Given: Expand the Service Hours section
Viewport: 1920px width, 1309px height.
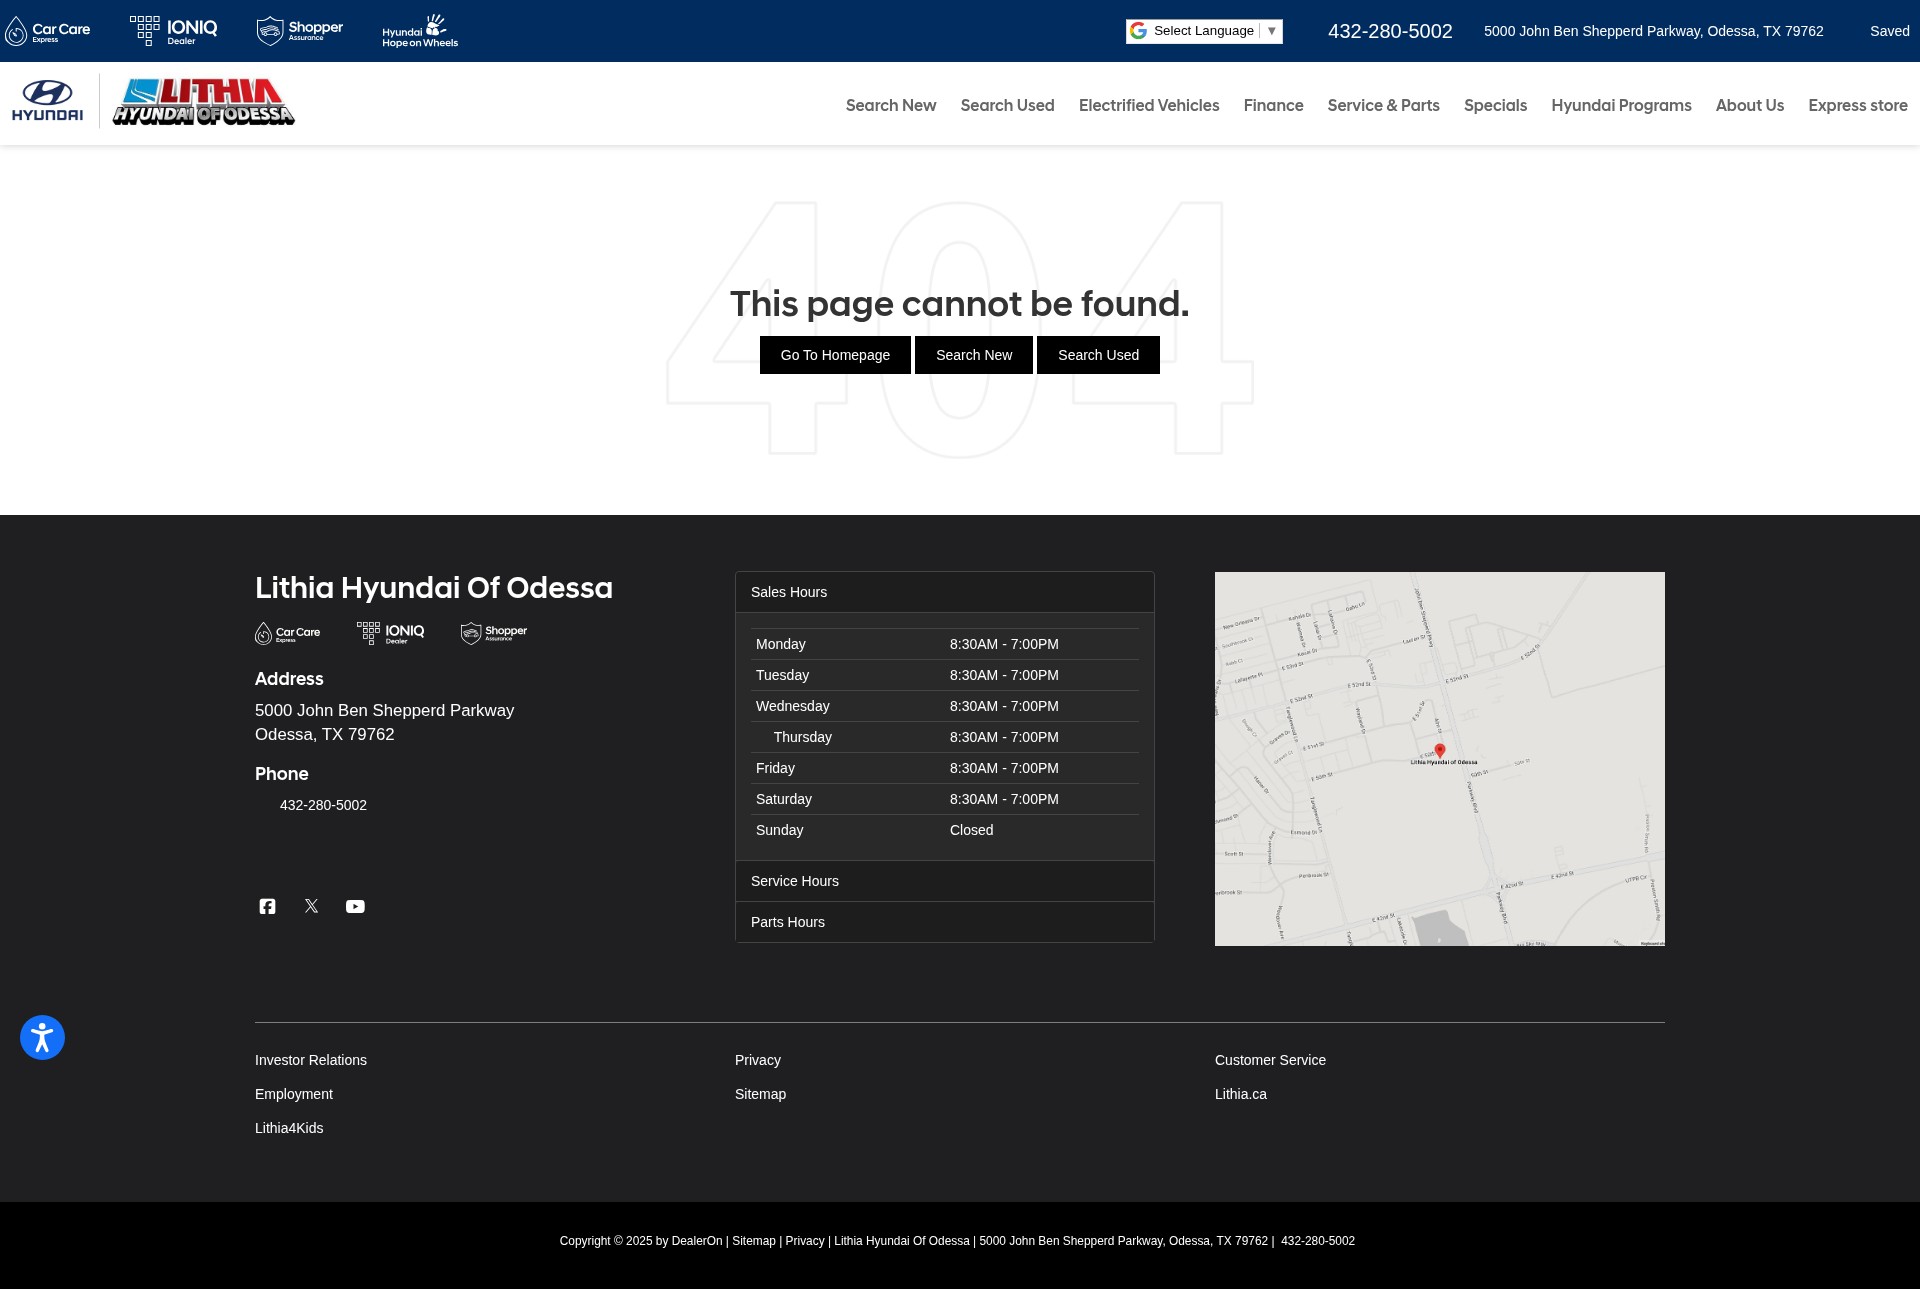Looking at the screenshot, I should pyautogui.click(x=945, y=881).
